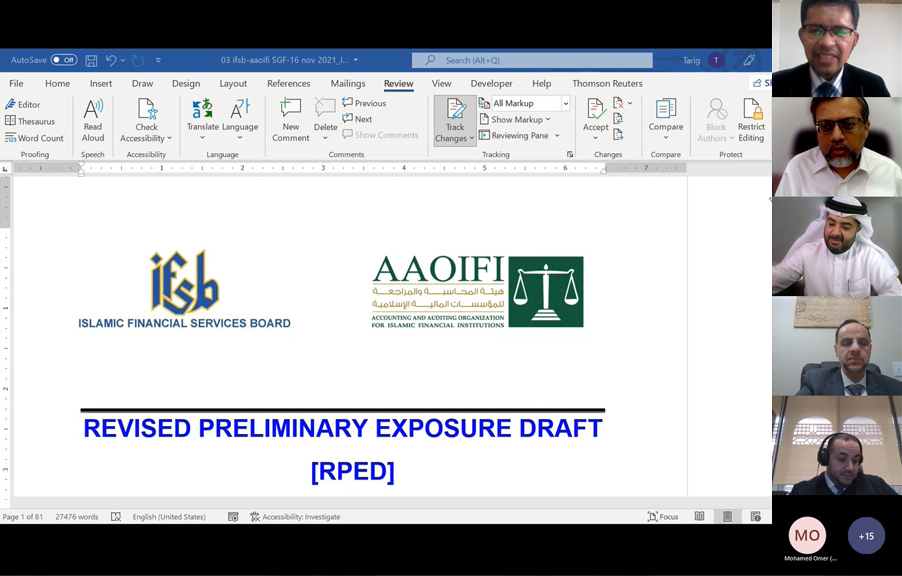The height and width of the screenshot is (576, 902).
Task: Expand the Reject dropdown arrow
Action: coord(630,103)
